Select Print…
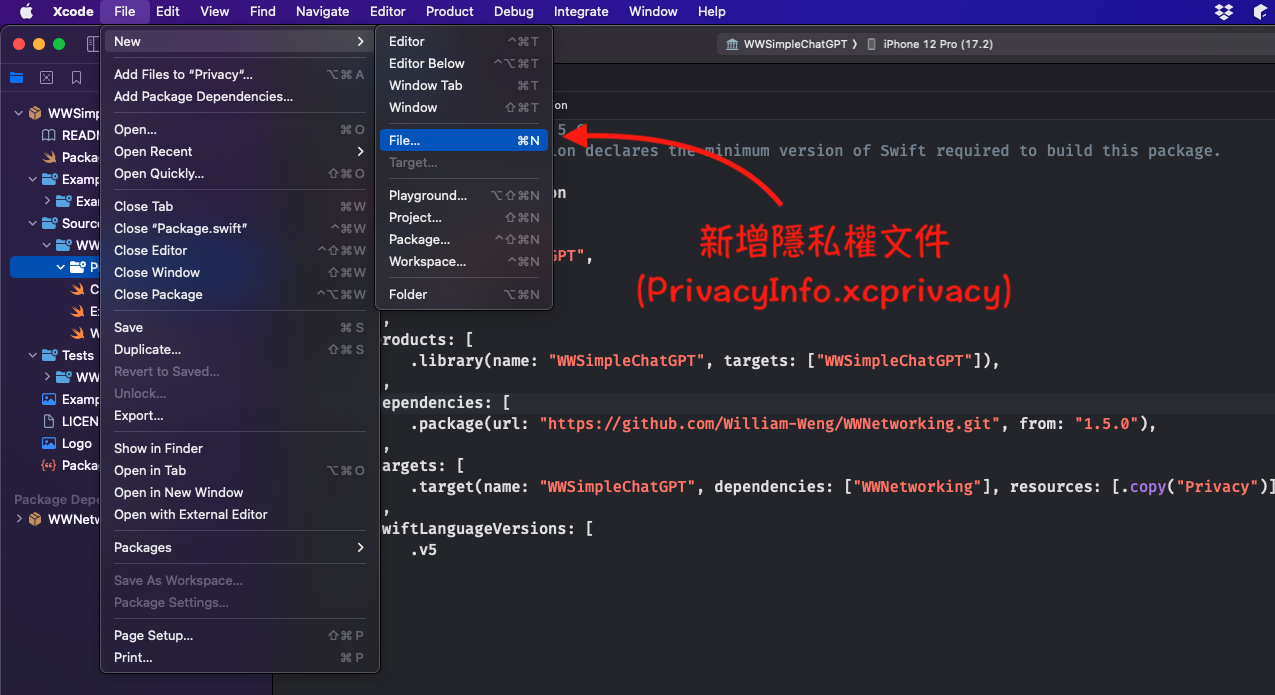Viewport: 1275px width, 695px height. [240, 657]
